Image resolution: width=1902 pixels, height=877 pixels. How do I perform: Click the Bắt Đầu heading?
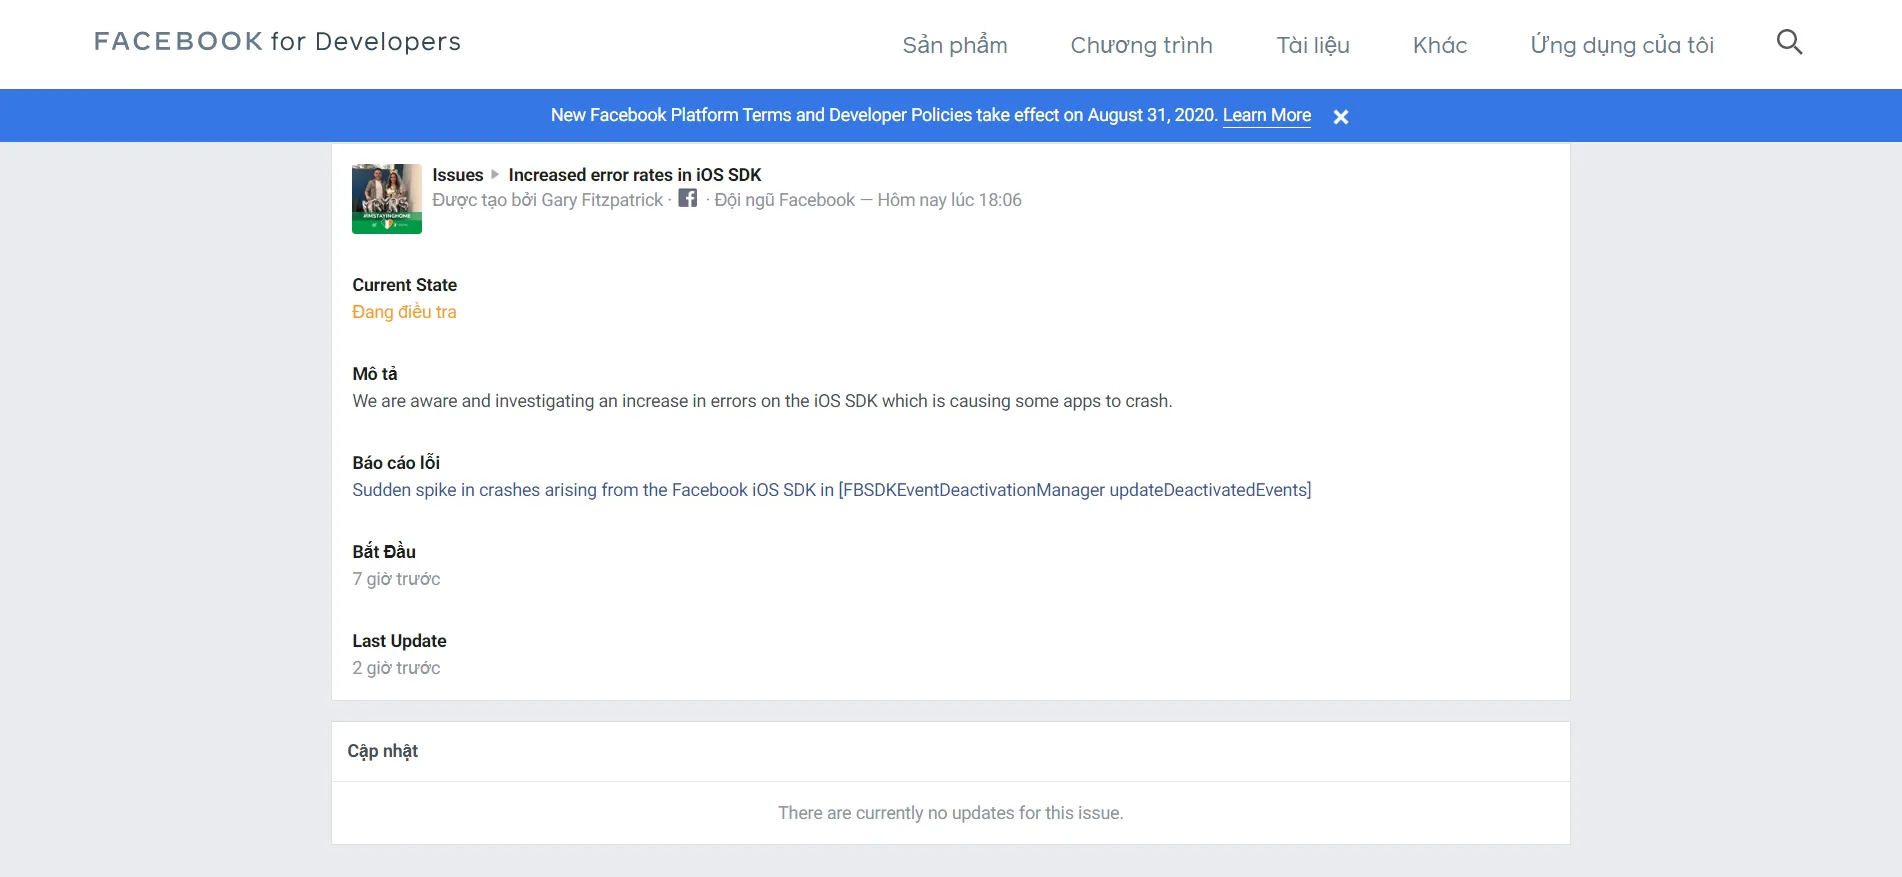click(x=384, y=552)
